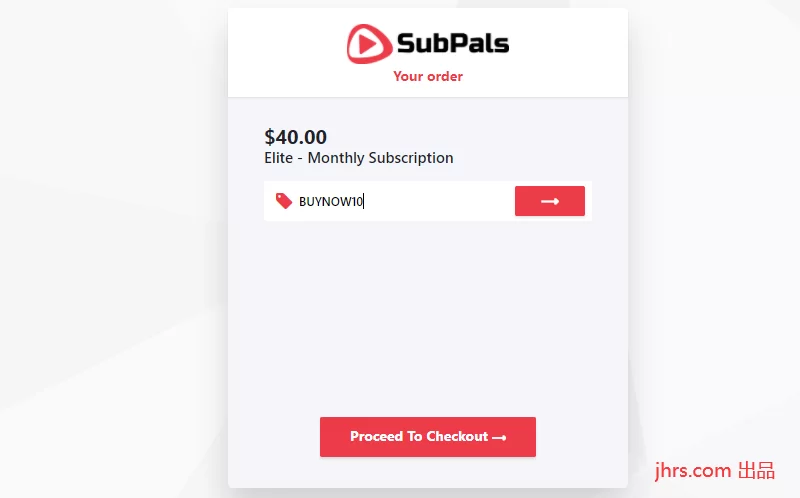Viewport: 800px width, 498px height.
Task: Click the gray page background left of the card
Action: 110,250
